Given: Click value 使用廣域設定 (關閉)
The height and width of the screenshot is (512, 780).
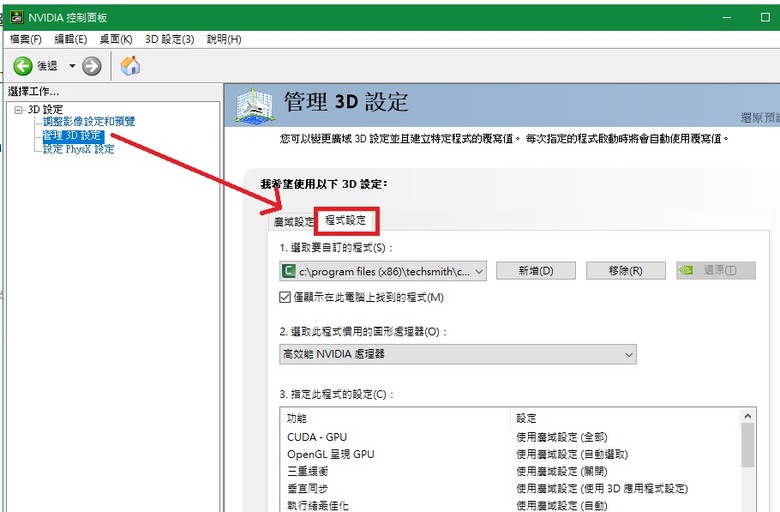Looking at the screenshot, I should pyautogui.click(x=562, y=471).
